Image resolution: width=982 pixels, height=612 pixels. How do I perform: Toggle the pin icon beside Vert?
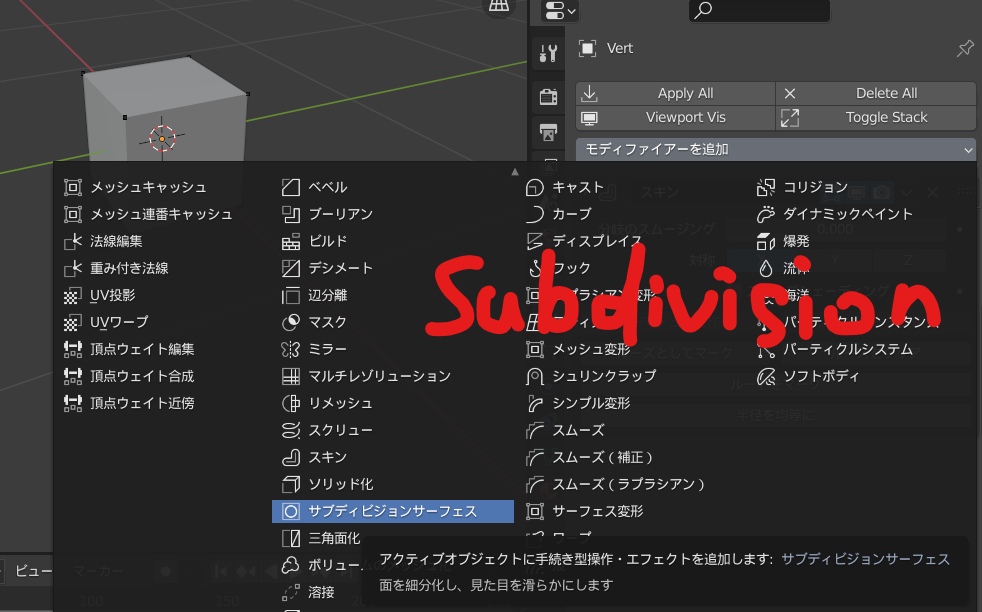click(965, 48)
